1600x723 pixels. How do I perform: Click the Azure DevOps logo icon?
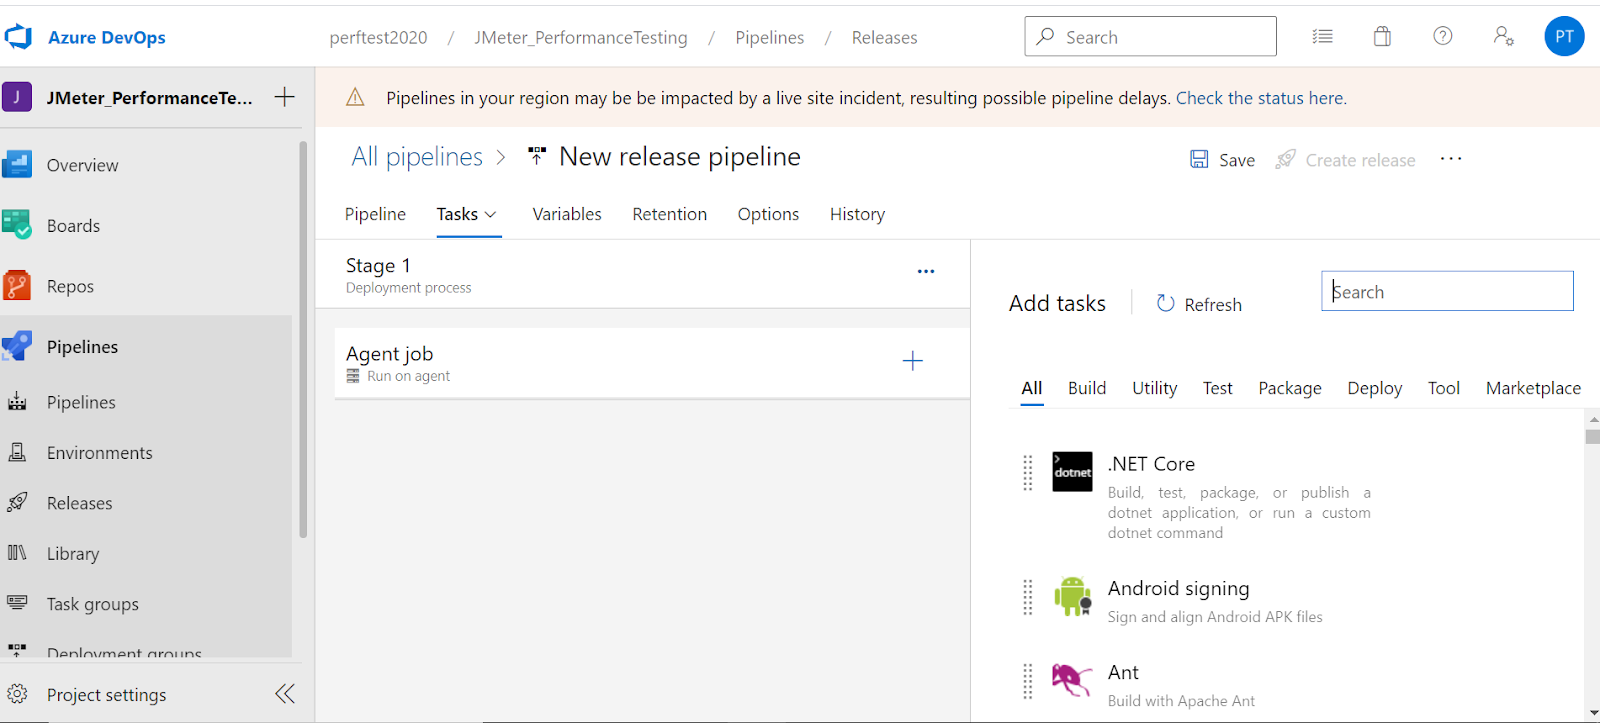click(x=18, y=37)
